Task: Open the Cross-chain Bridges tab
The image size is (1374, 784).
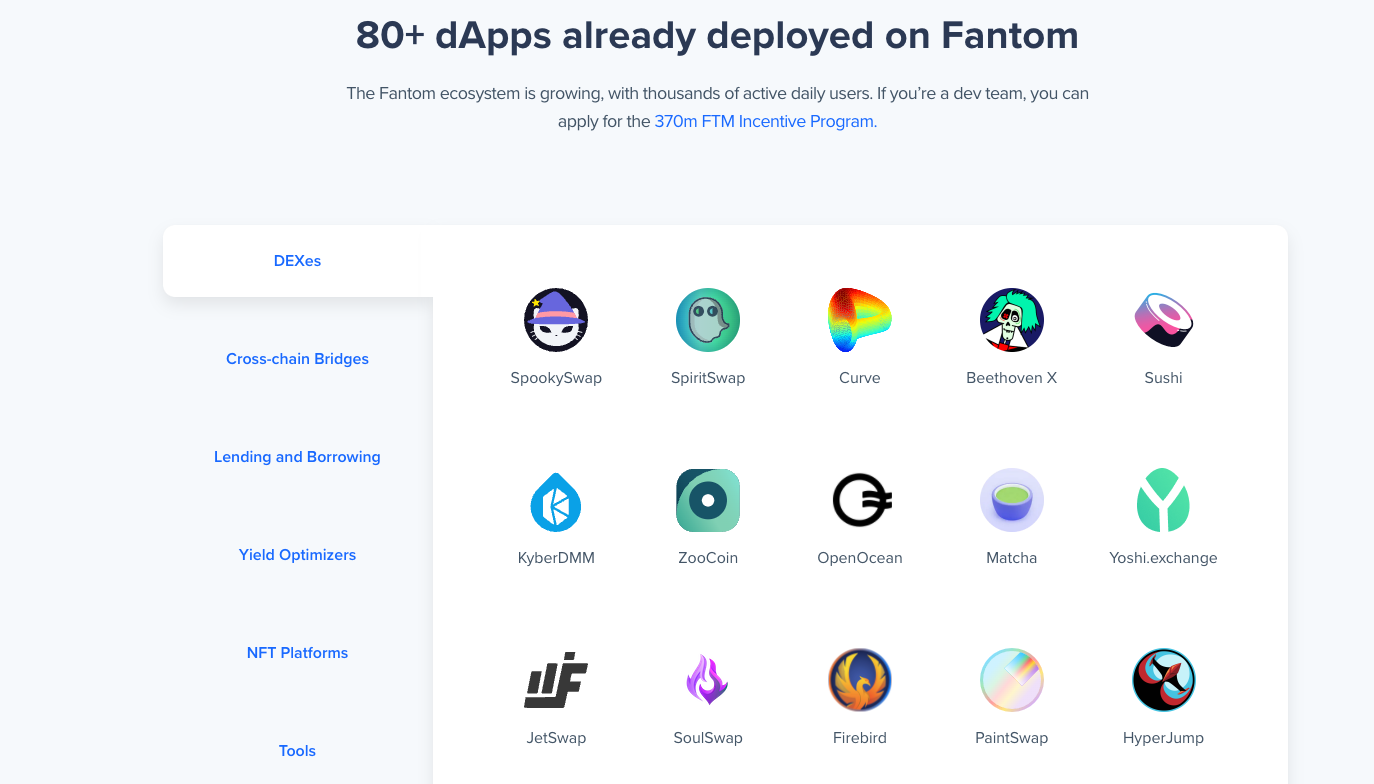Action: pos(298,359)
